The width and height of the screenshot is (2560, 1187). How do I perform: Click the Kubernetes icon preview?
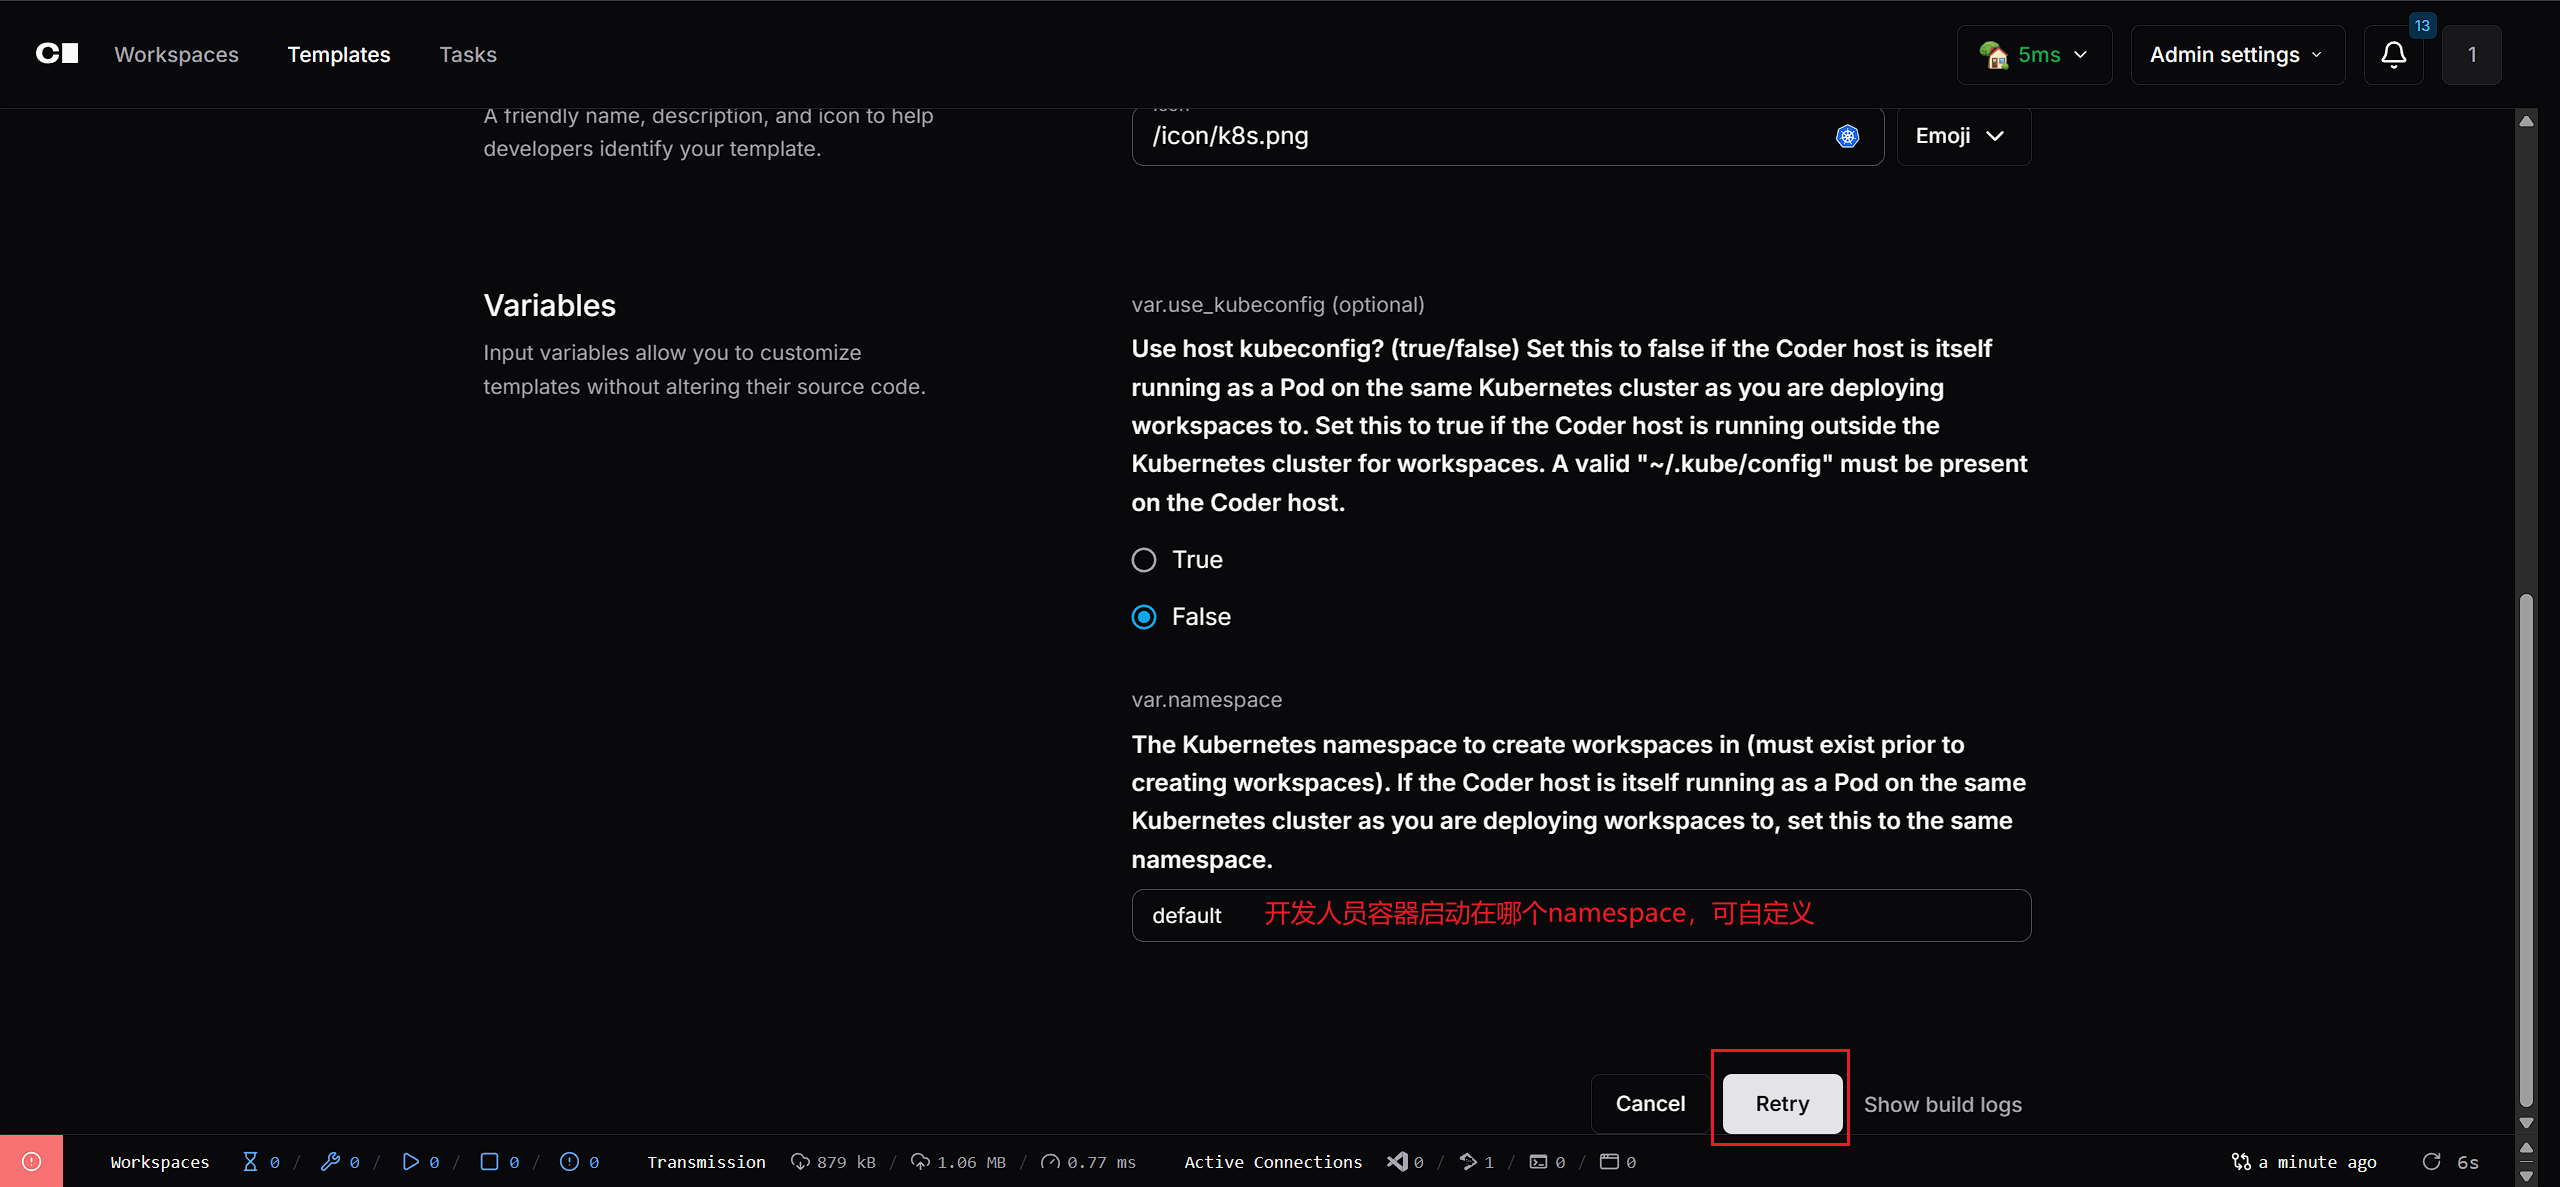pos(1847,136)
